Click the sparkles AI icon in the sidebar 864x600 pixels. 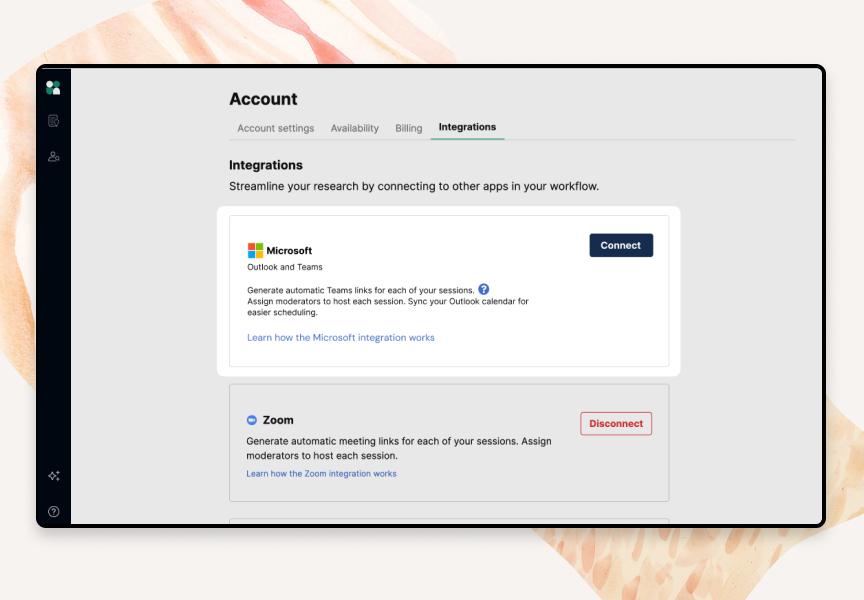coord(53,476)
